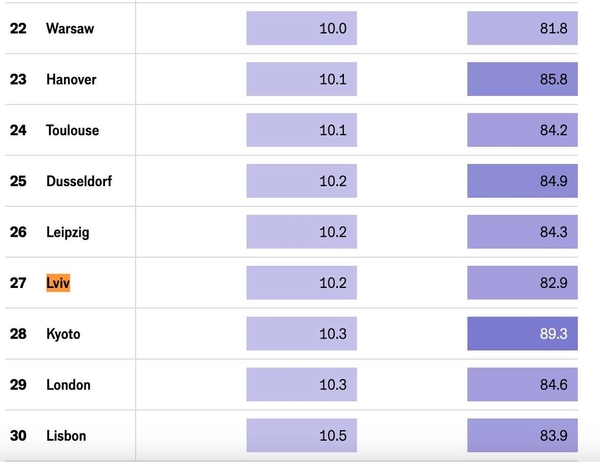The width and height of the screenshot is (600, 462).
Task: Select Dusseldorf's 84.9 value cell
Action: point(522,181)
